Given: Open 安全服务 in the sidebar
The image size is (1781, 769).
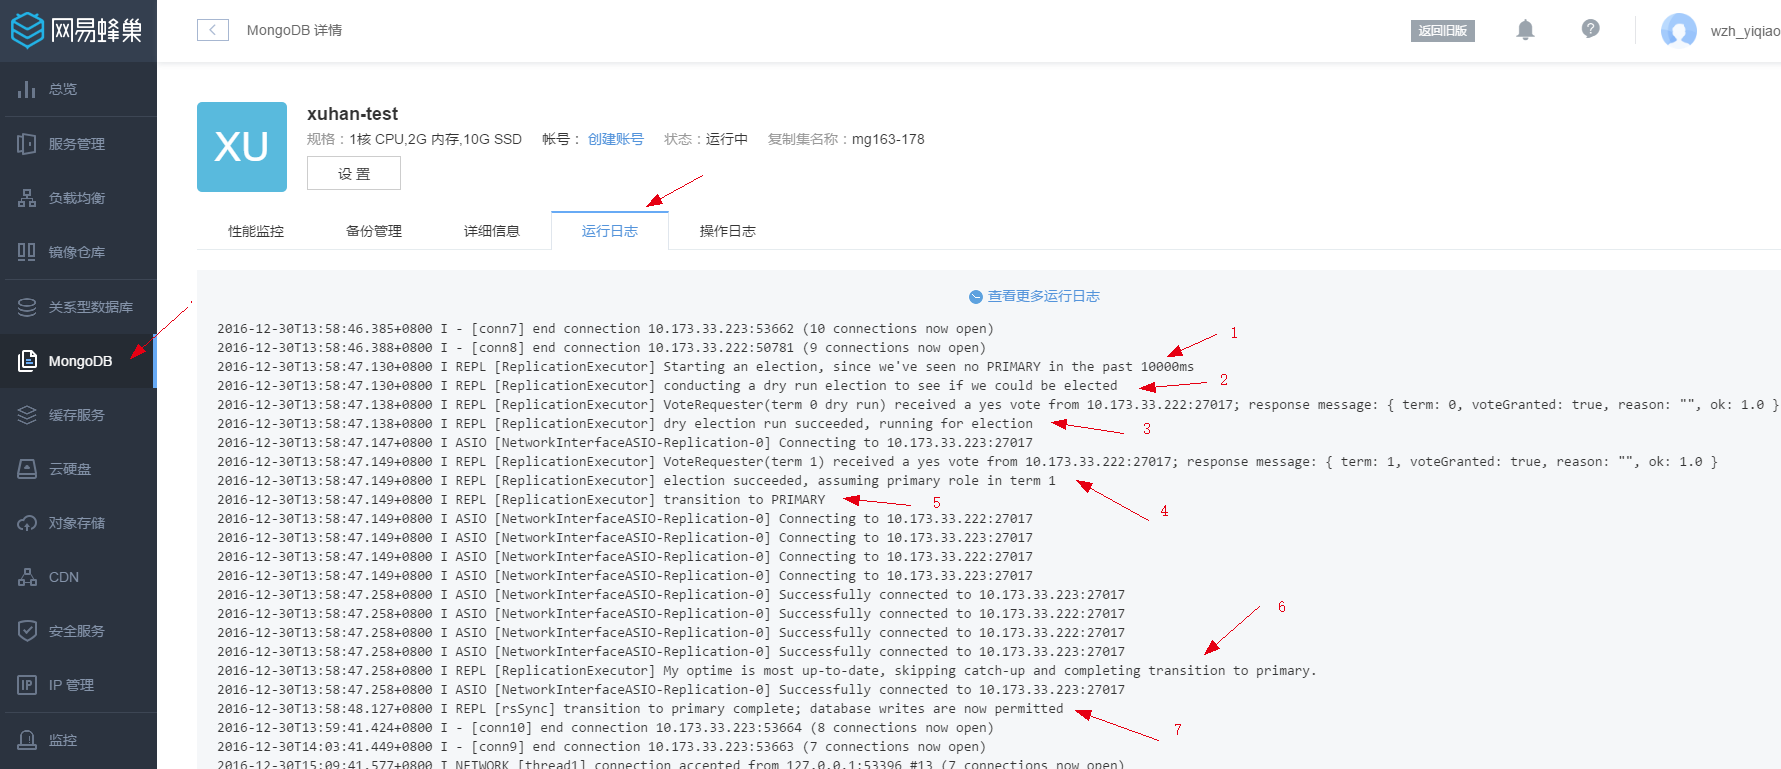Looking at the screenshot, I should (x=78, y=631).
